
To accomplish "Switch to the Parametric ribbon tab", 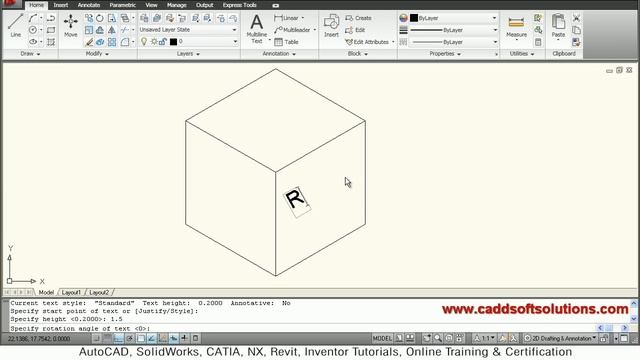I will click(x=122, y=5).
